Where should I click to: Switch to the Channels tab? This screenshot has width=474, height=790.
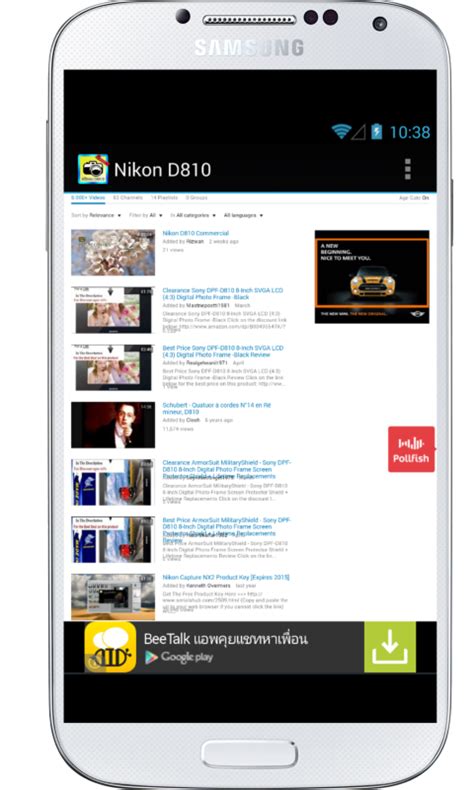[127, 198]
